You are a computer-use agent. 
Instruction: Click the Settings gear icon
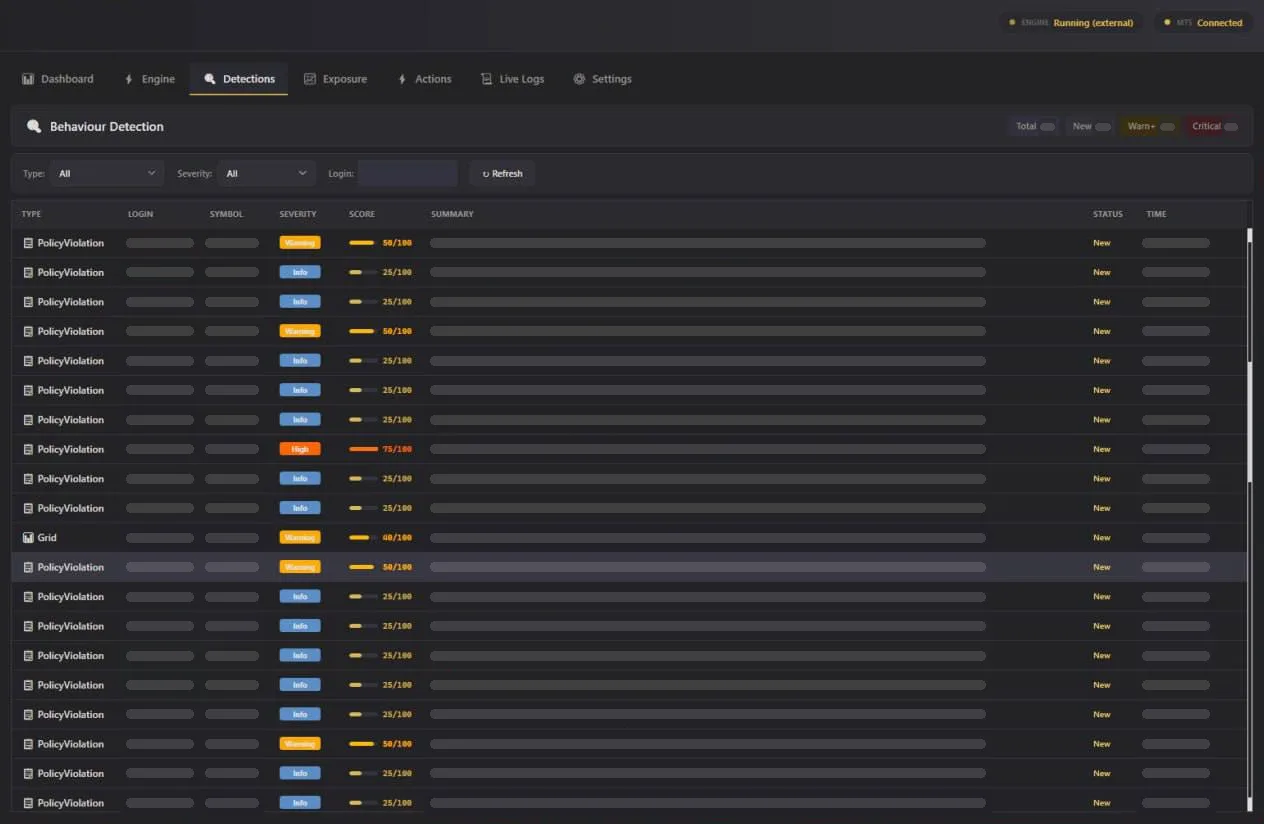click(579, 79)
